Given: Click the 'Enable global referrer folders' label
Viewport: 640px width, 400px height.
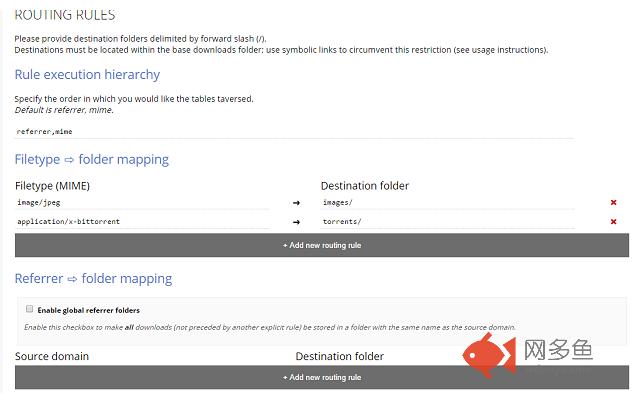Looking at the screenshot, I should (88, 311).
